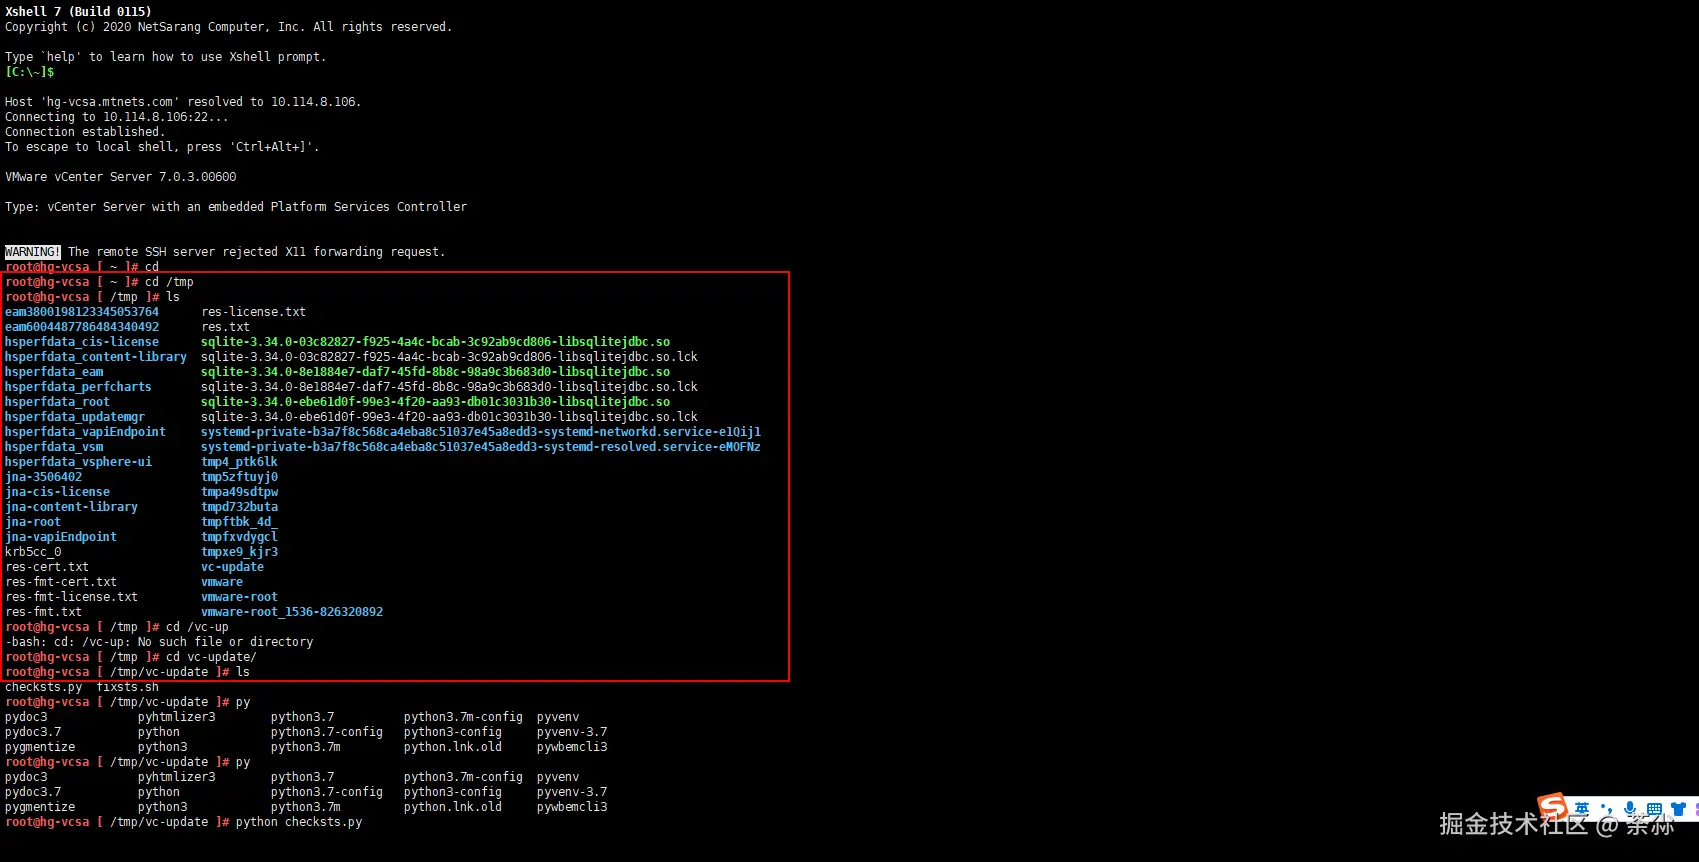Click the 'hsperfdata_updatemgr' directory
Image resolution: width=1699 pixels, height=862 pixels.
75,417
